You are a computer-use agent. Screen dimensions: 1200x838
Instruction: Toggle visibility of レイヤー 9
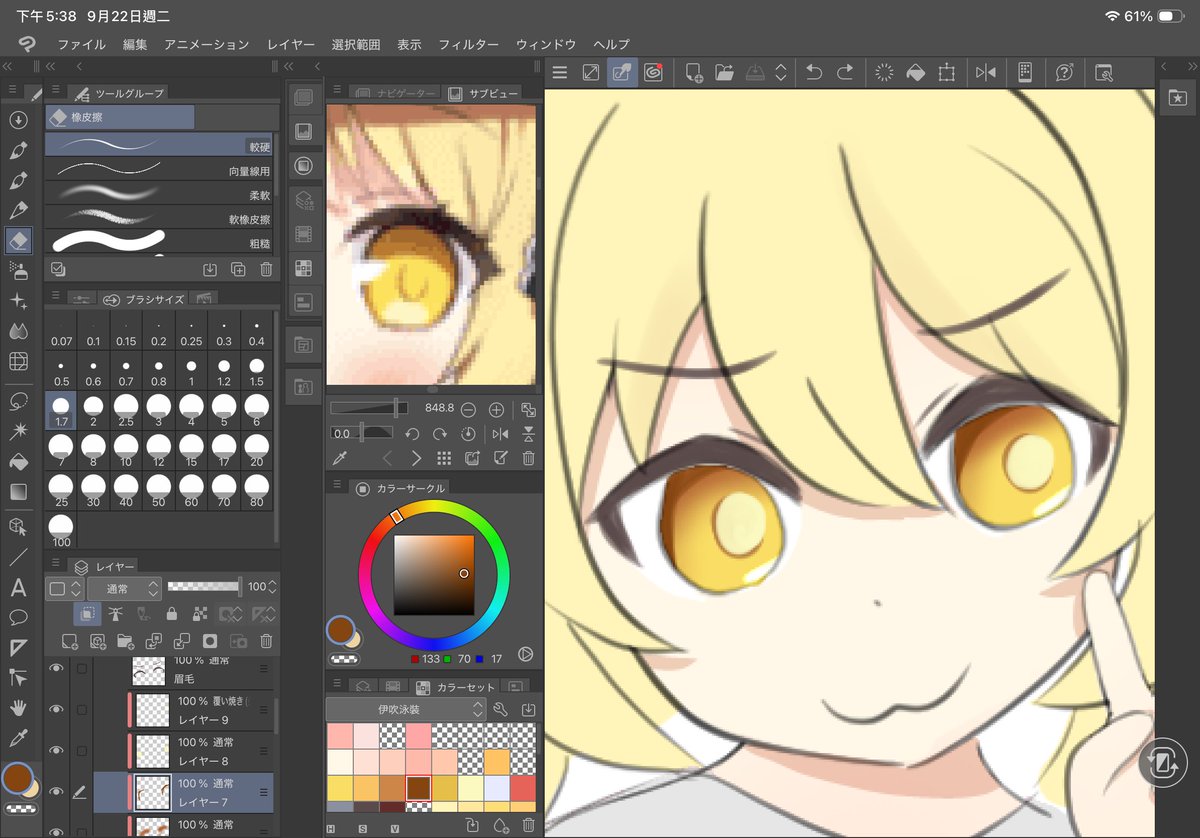(56, 709)
